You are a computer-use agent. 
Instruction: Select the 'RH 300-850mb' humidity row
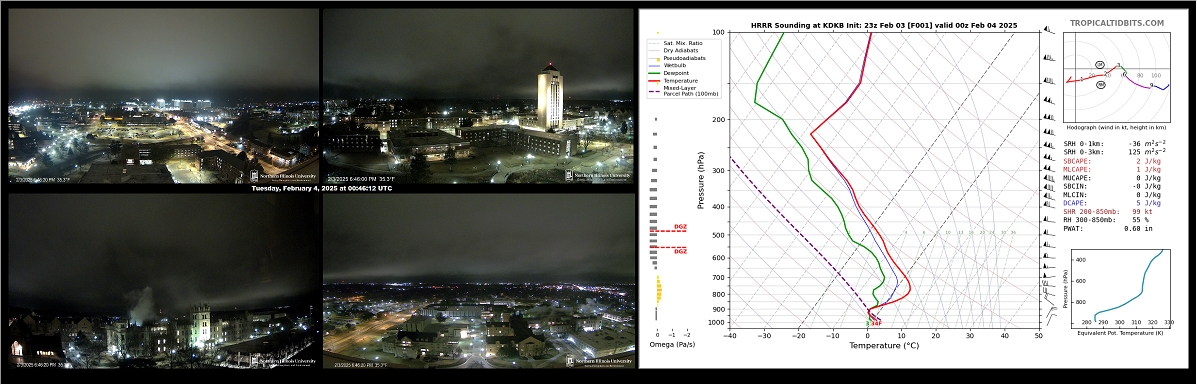pyautogui.click(x=1105, y=219)
